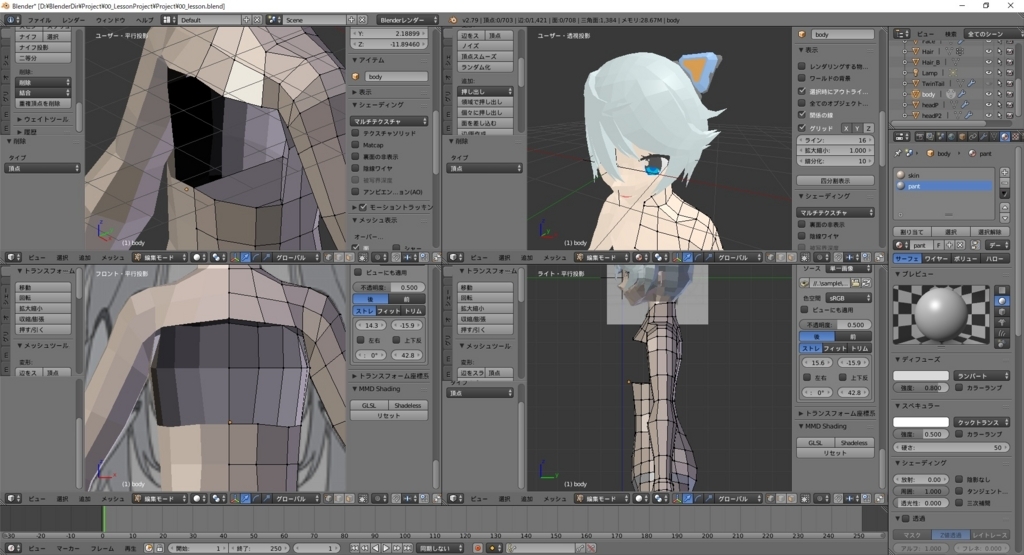Open 編集モード dropdown in front view header
This screenshot has width=1024, height=555.
(160, 498)
